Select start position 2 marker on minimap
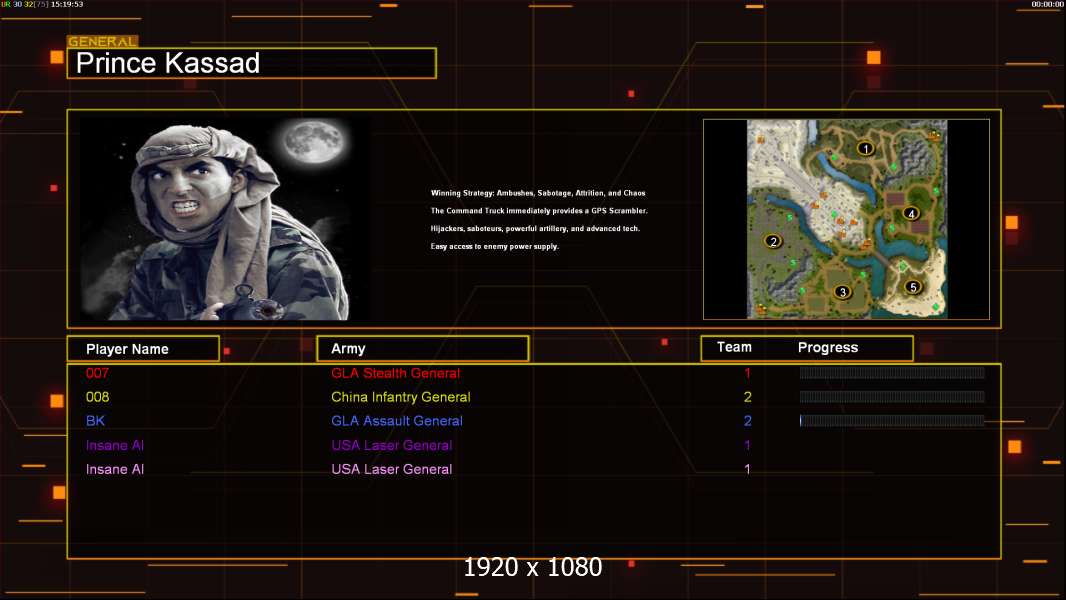Viewport: 1066px width, 600px height. click(x=772, y=241)
